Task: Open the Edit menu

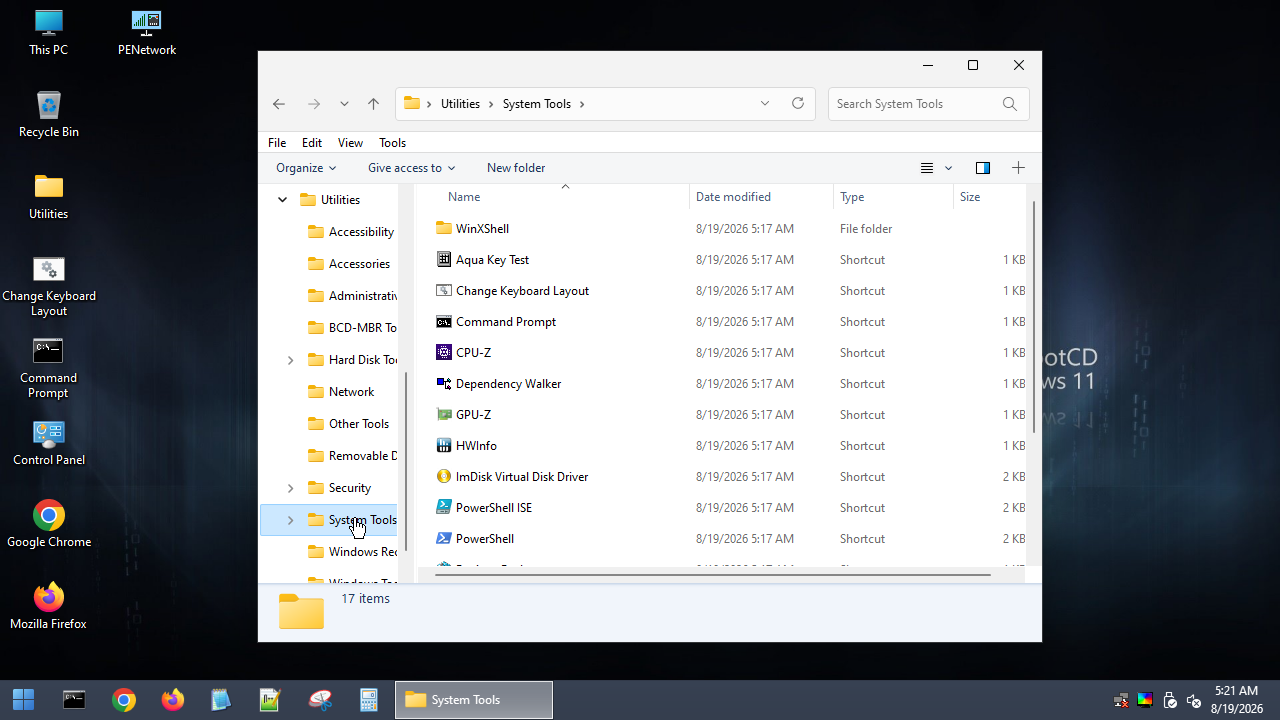Action: [x=312, y=143]
